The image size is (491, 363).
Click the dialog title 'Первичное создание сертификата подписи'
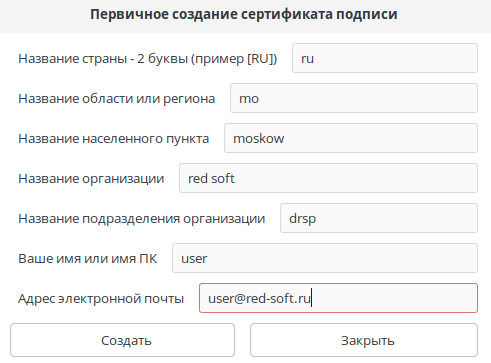pyautogui.click(x=244, y=14)
